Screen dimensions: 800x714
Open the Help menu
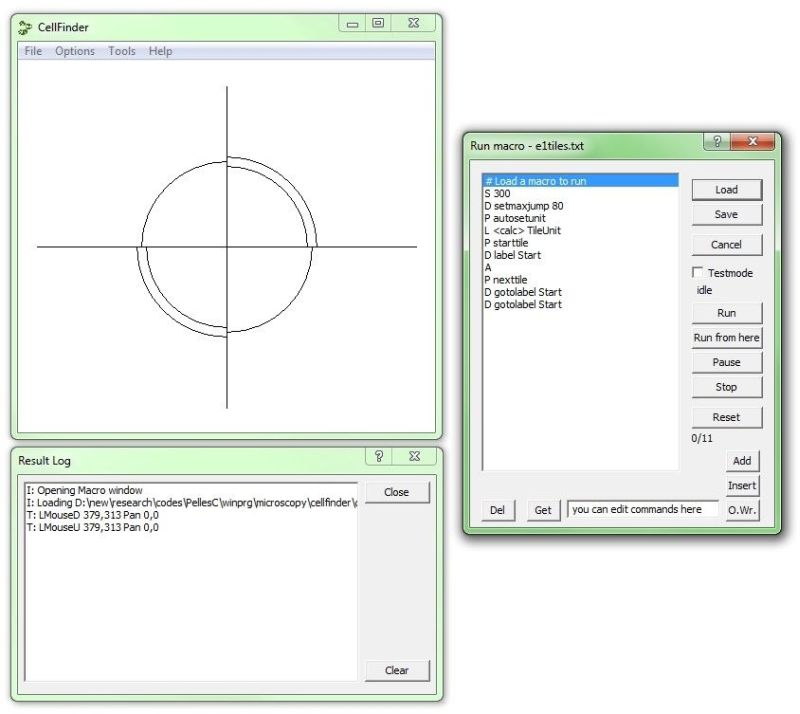[160, 51]
